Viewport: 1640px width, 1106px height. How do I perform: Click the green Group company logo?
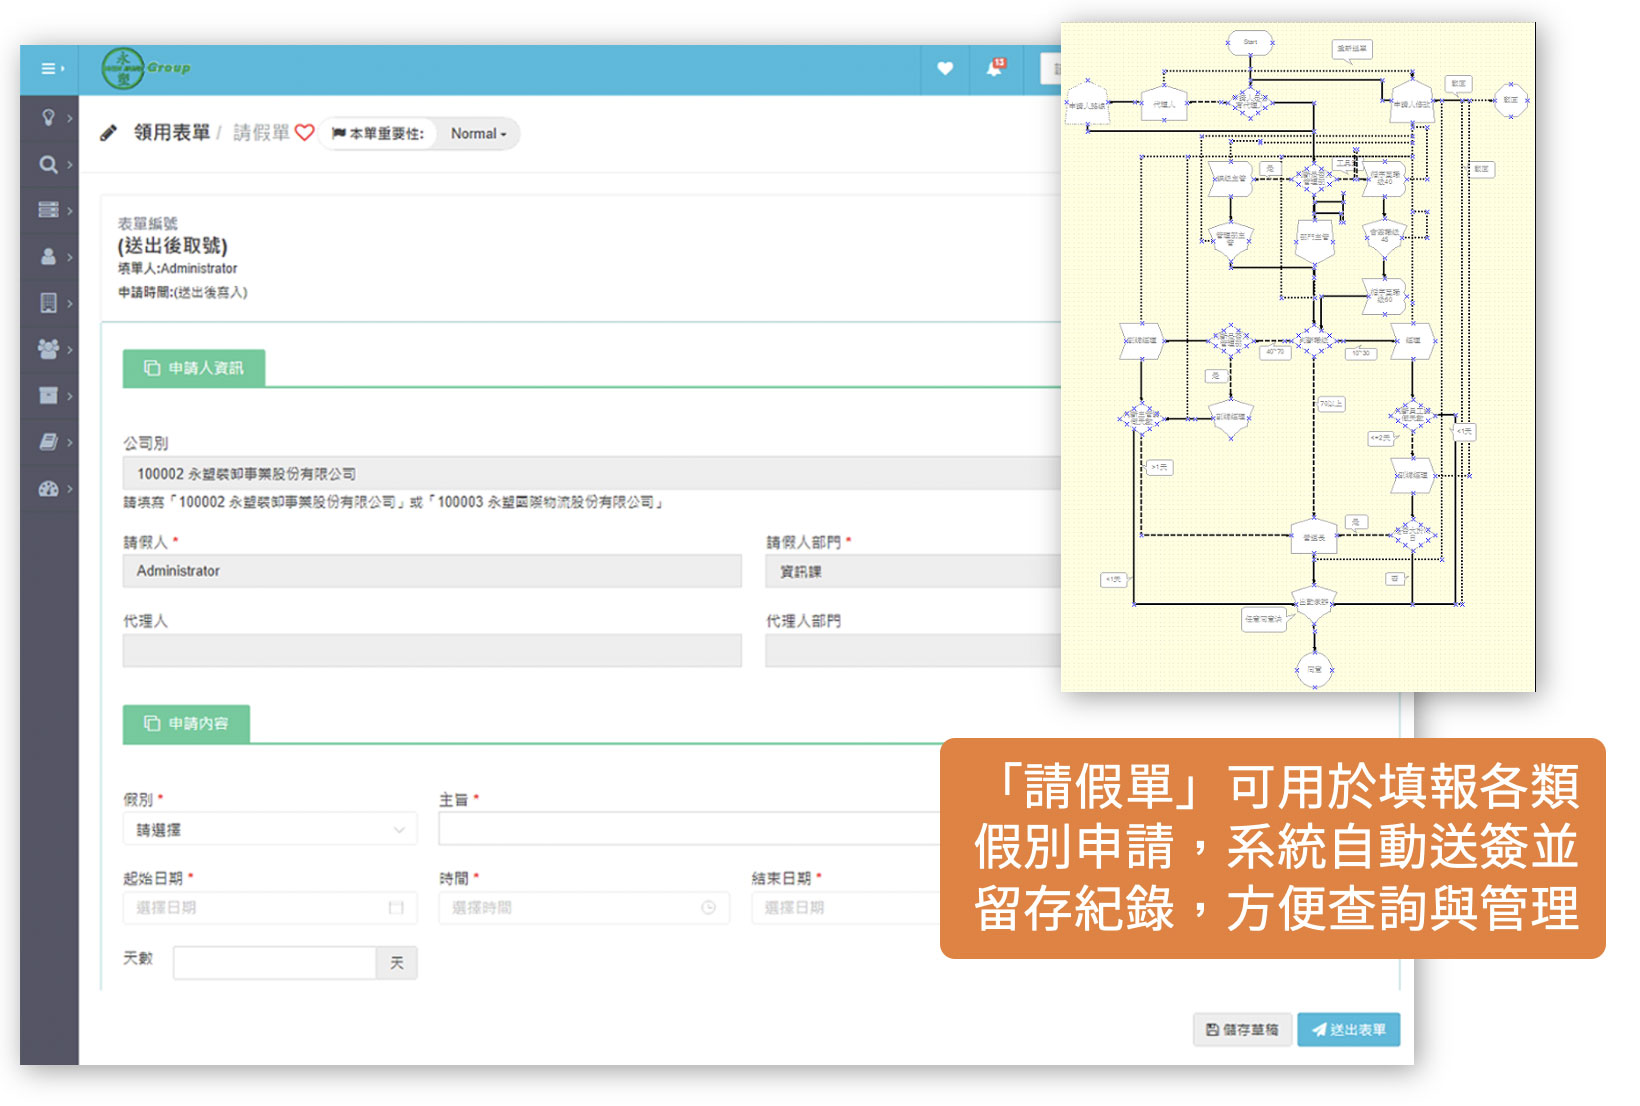(x=145, y=68)
